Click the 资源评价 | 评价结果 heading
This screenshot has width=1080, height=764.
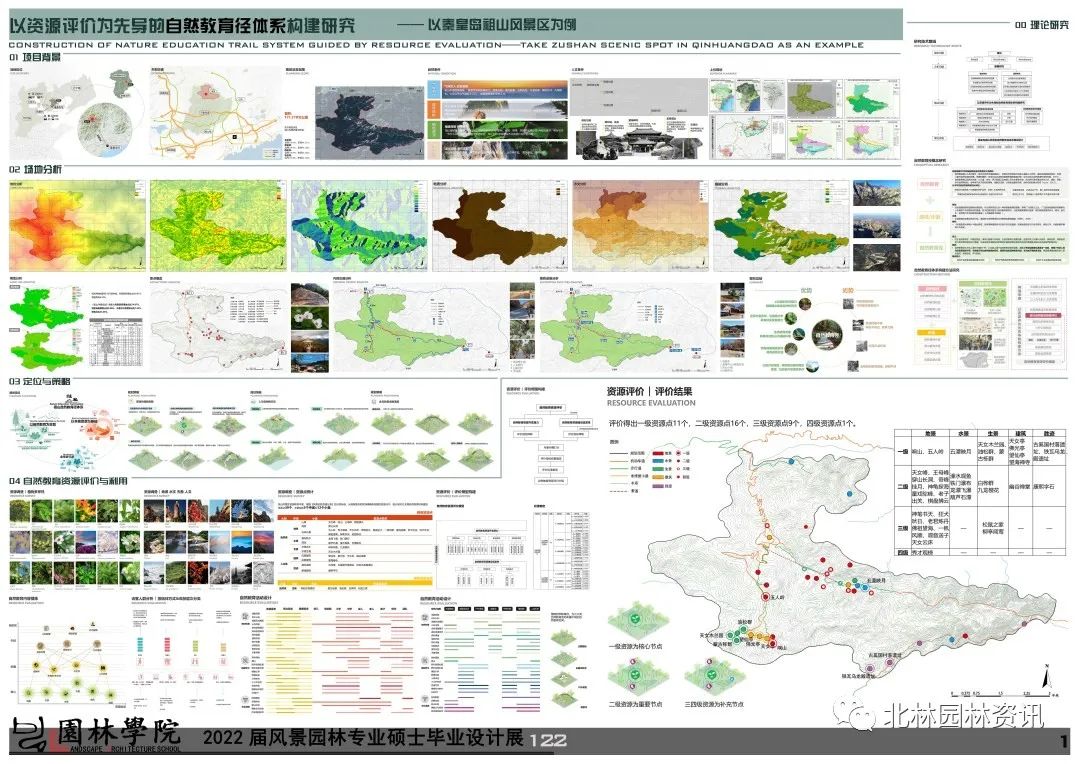(649, 391)
